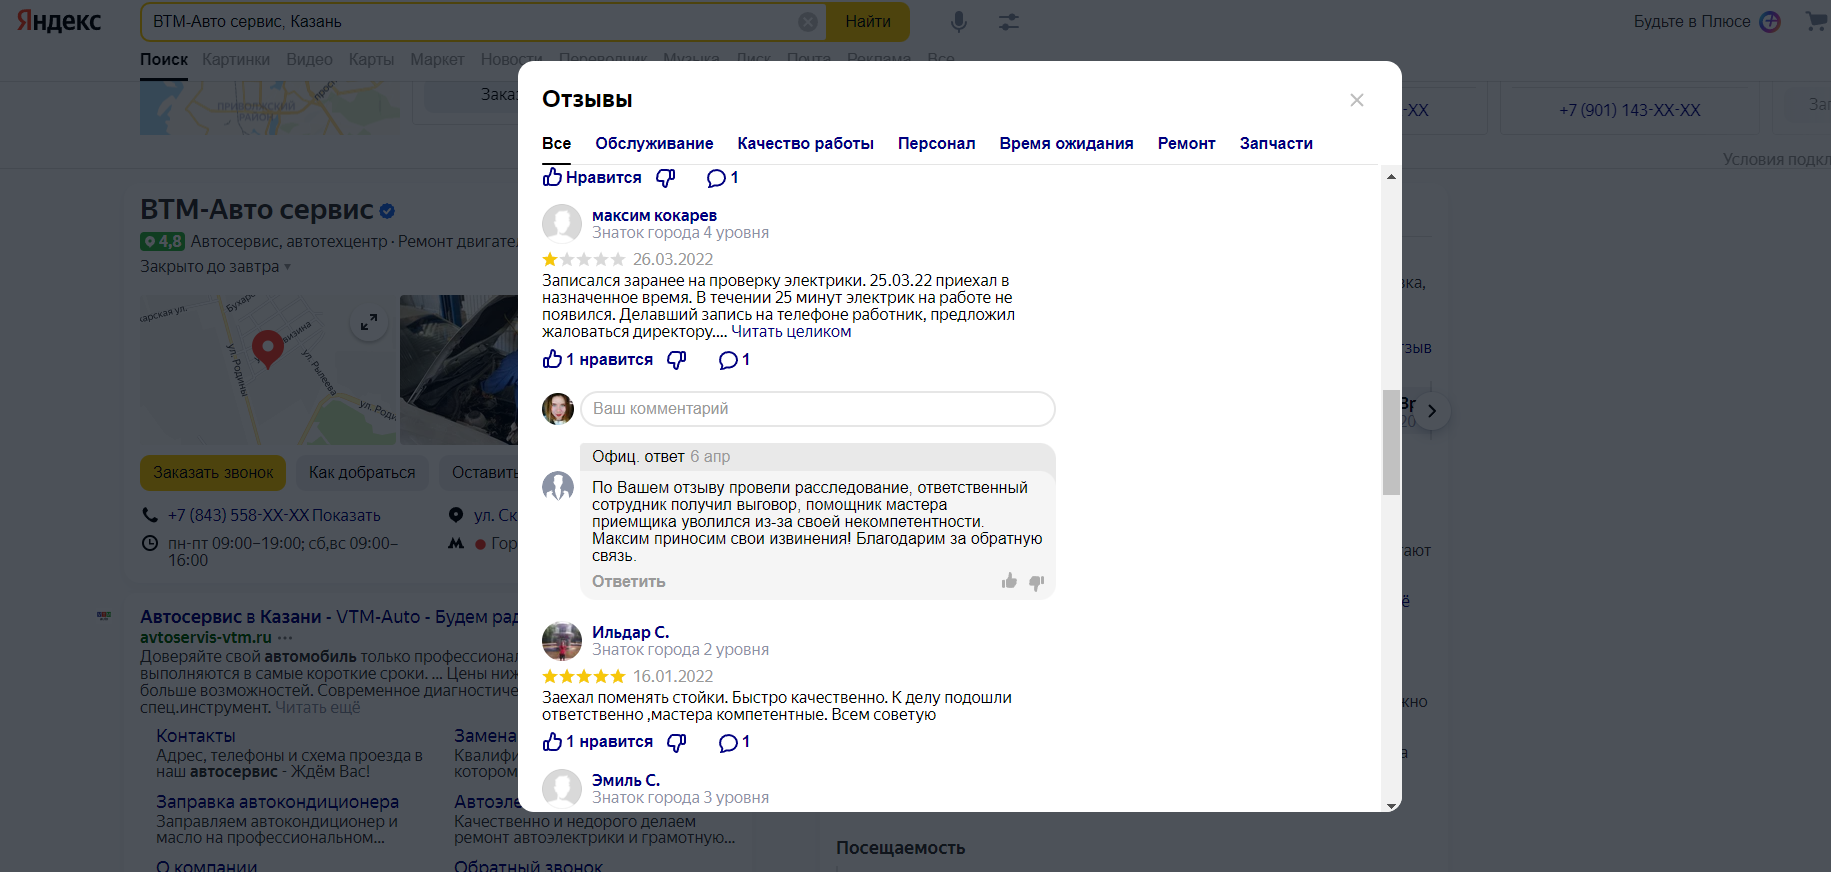Filter reviews by Качество работы
This screenshot has height=872, width=1831.
pos(805,144)
